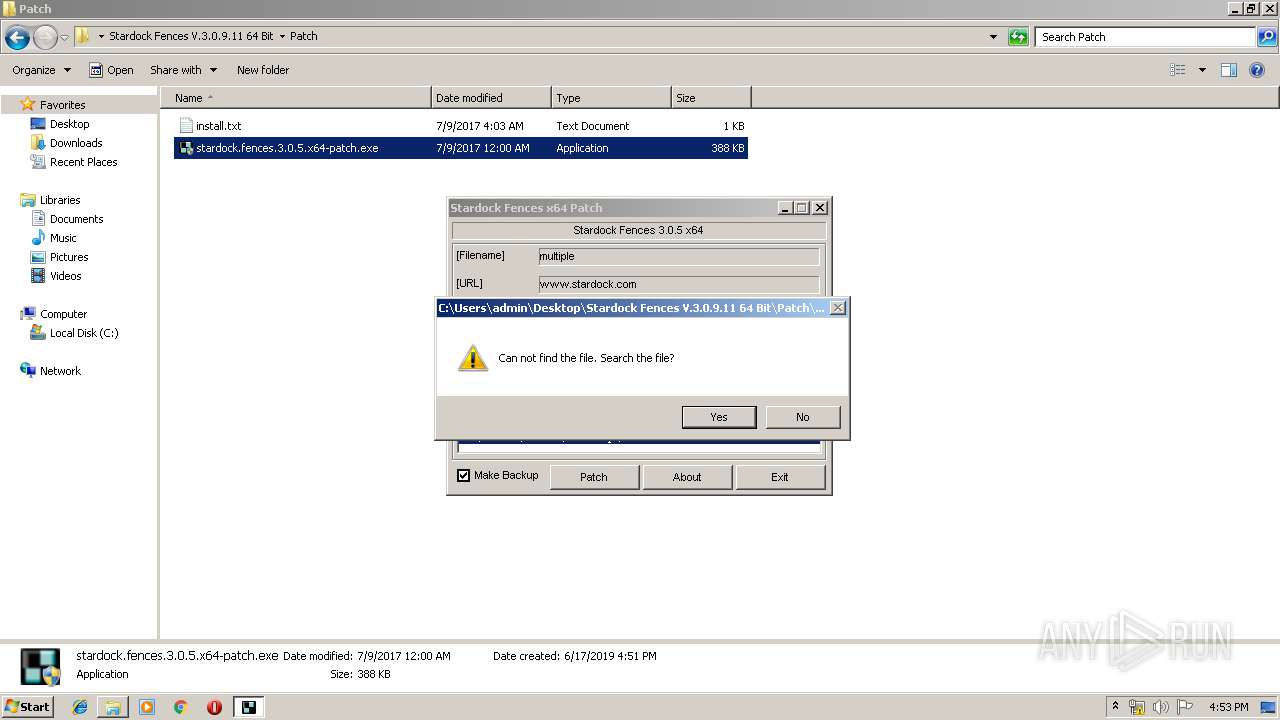Image resolution: width=1280 pixels, height=720 pixels.
Task: Click the network tray icon
Action: pyautogui.click(x=1137, y=707)
